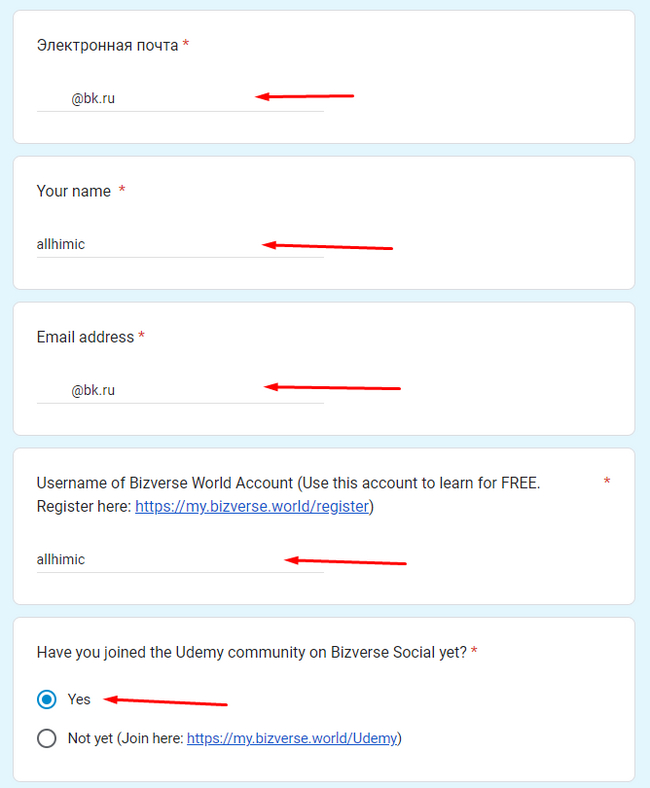Image resolution: width=650 pixels, height=788 pixels.
Task: Click the Bizverse World username field
Action: tap(180, 559)
